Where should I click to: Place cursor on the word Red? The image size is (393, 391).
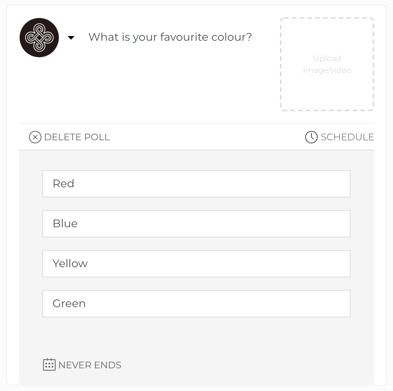pos(63,184)
